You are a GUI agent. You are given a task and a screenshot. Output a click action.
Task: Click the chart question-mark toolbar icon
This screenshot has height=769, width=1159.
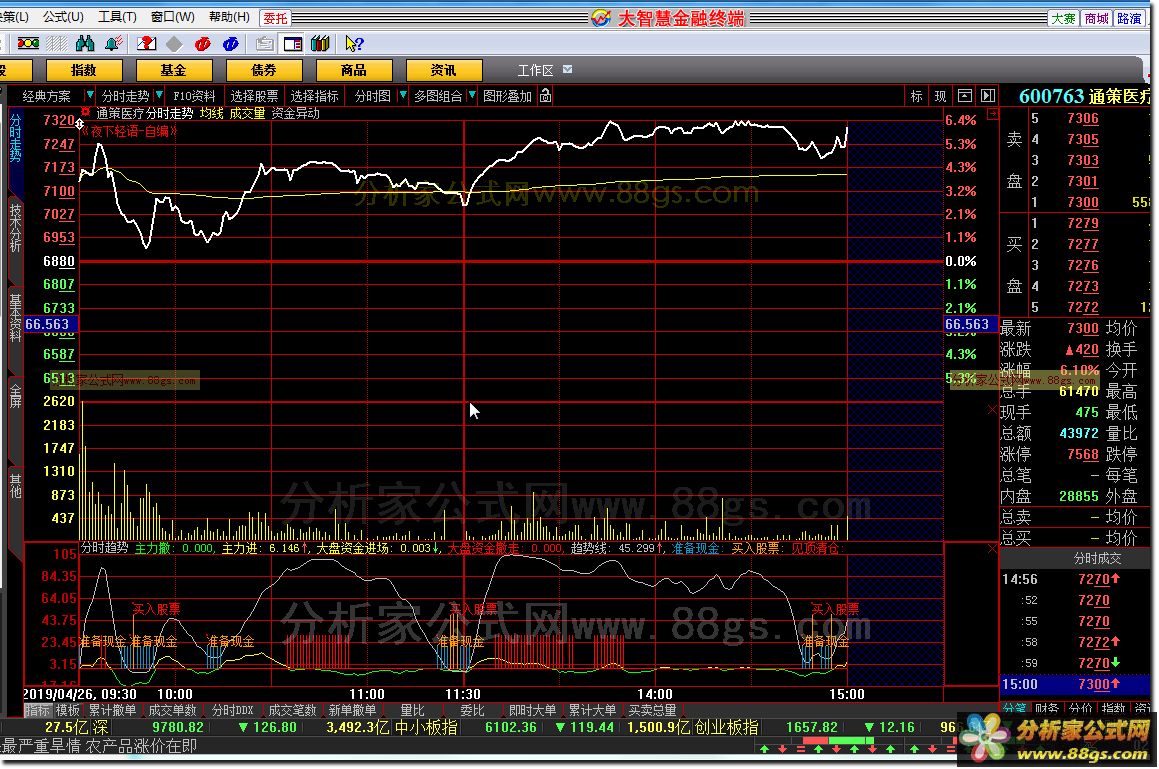coord(146,44)
